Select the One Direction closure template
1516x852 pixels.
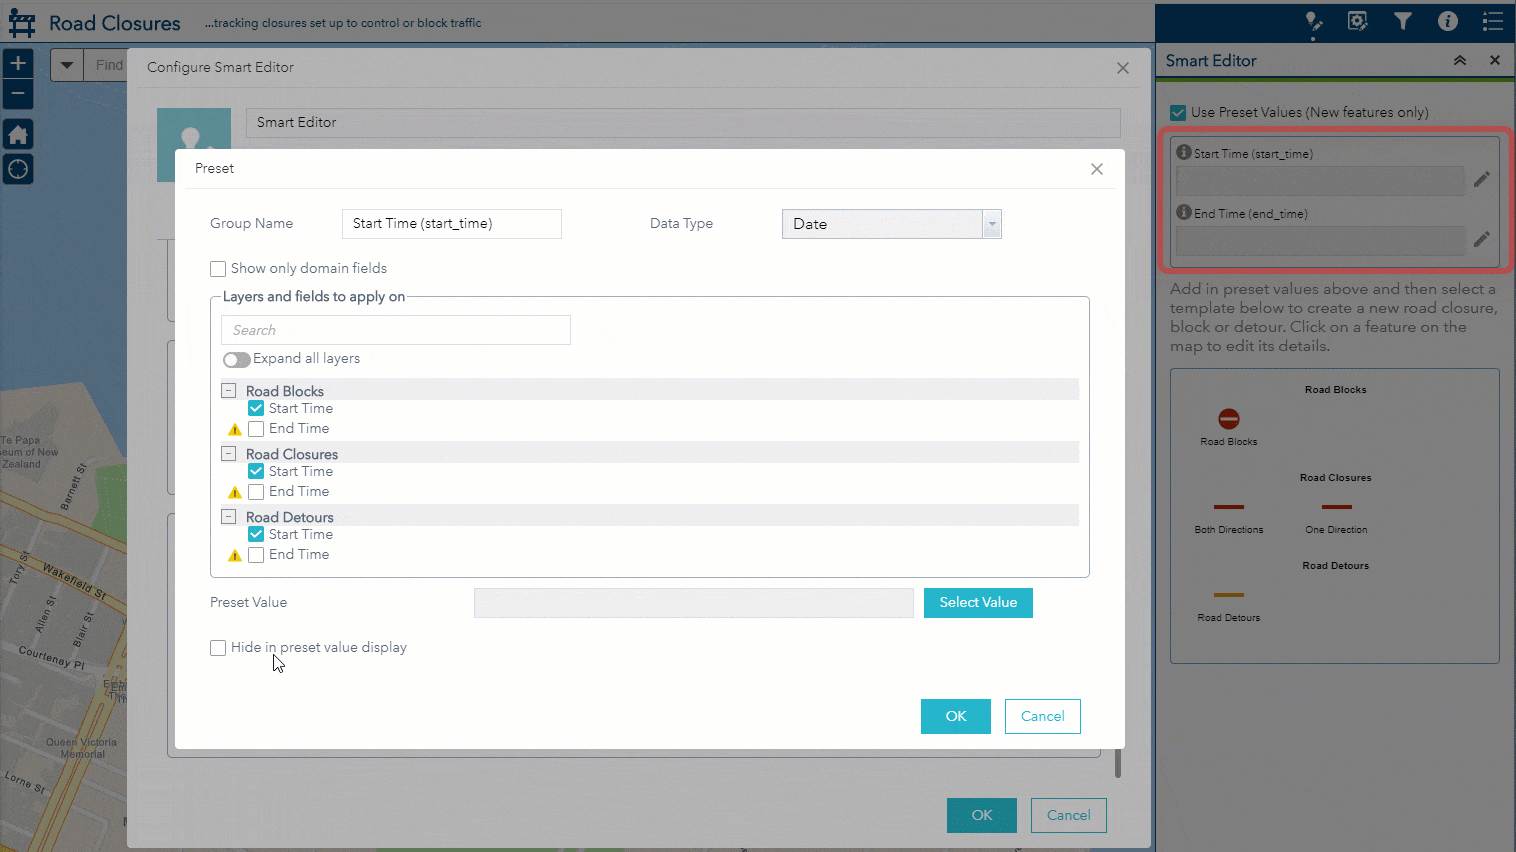[1336, 507]
